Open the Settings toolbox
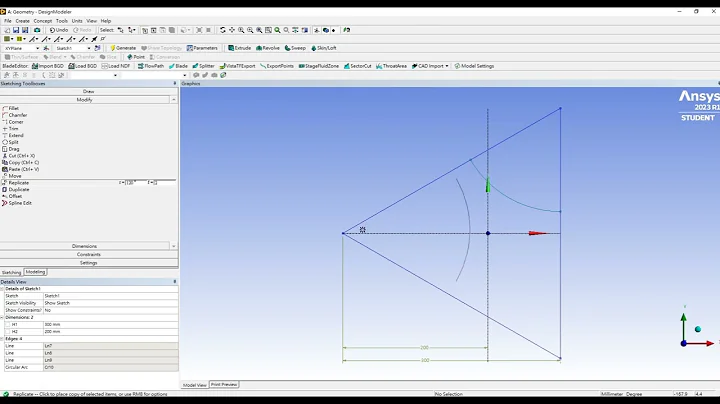Image resolution: width=720 pixels, height=404 pixels. [89, 263]
